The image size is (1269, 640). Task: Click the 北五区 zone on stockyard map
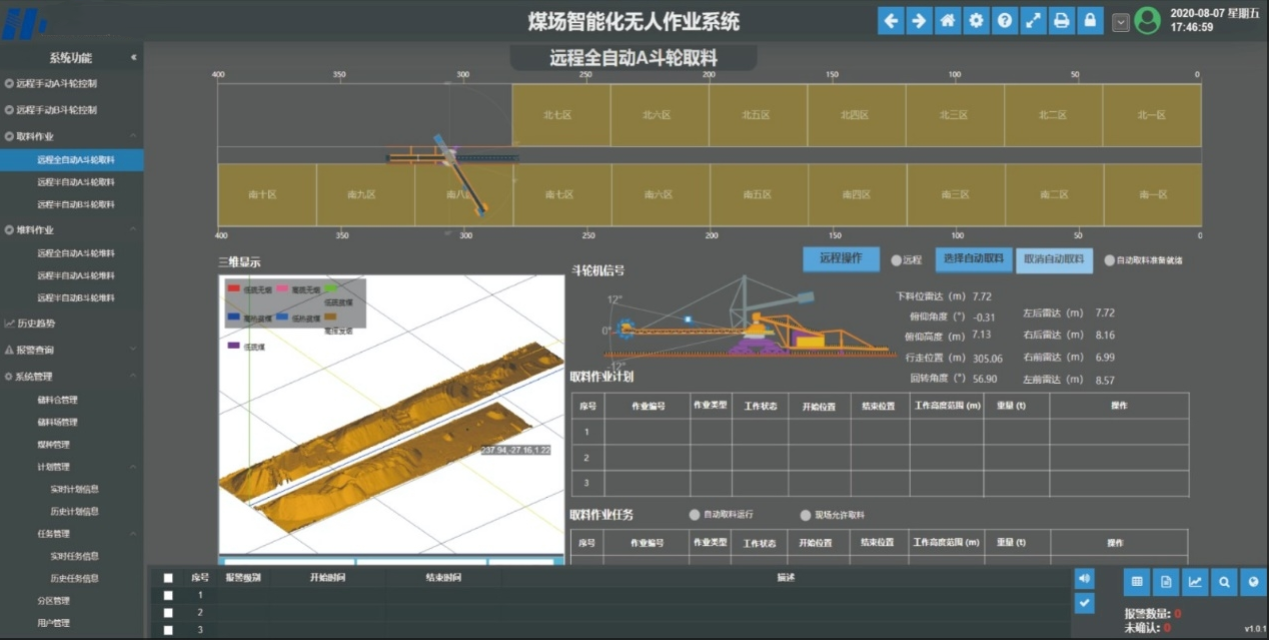click(756, 115)
